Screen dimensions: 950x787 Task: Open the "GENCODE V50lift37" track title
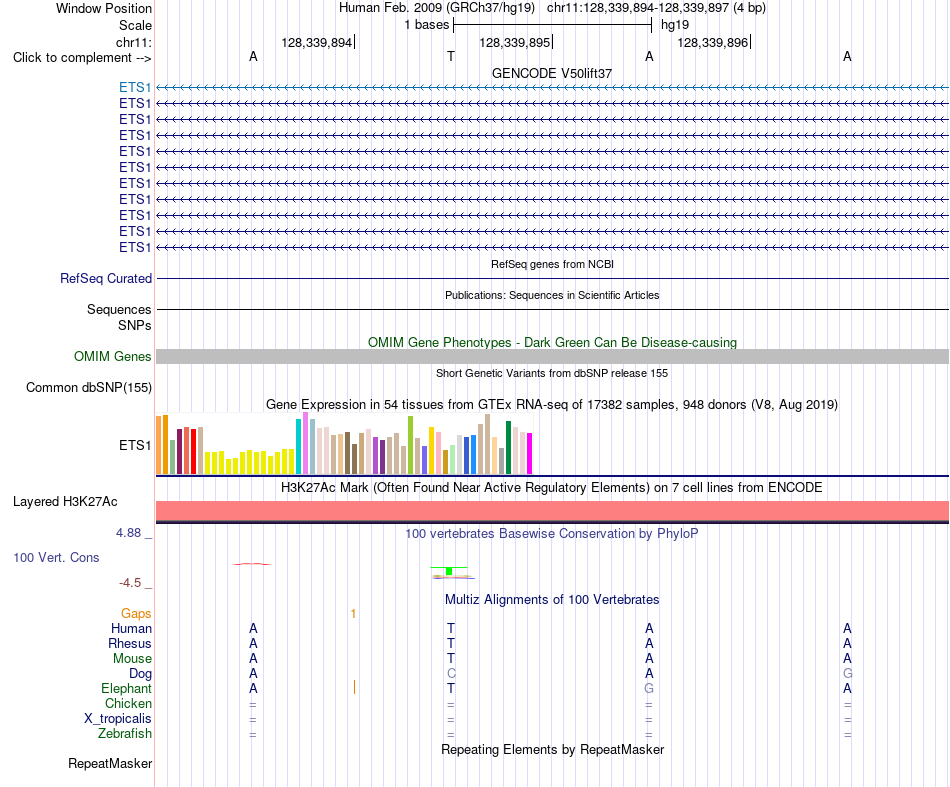coord(552,73)
